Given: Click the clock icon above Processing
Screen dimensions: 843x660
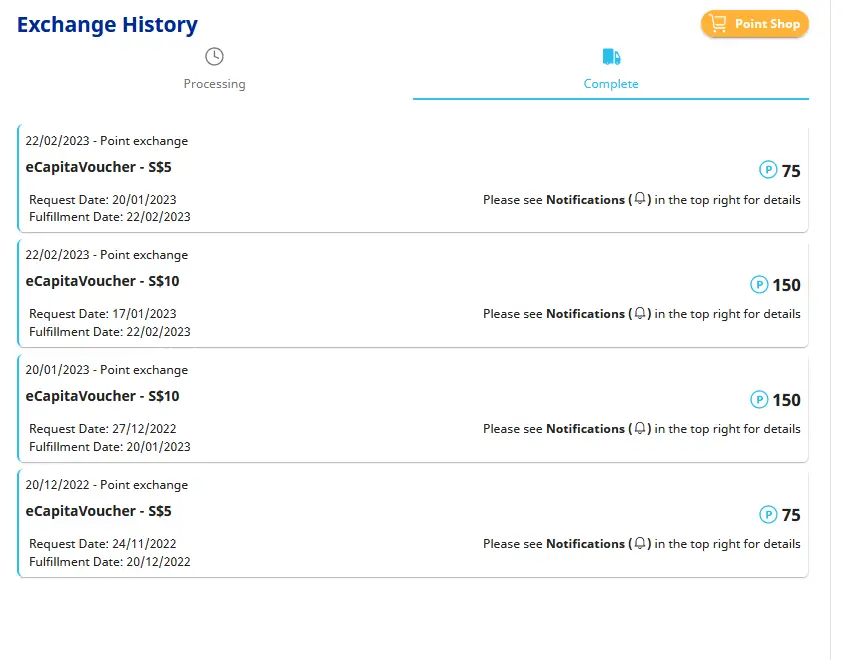Looking at the screenshot, I should 215,56.
